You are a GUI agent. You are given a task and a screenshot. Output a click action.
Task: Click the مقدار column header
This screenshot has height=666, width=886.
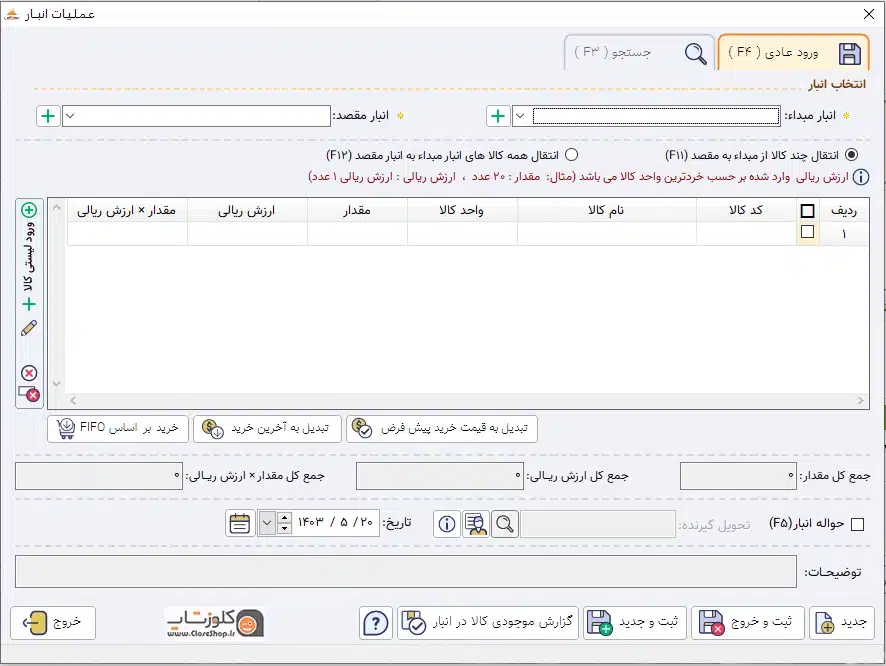click(x=357, y=210)
